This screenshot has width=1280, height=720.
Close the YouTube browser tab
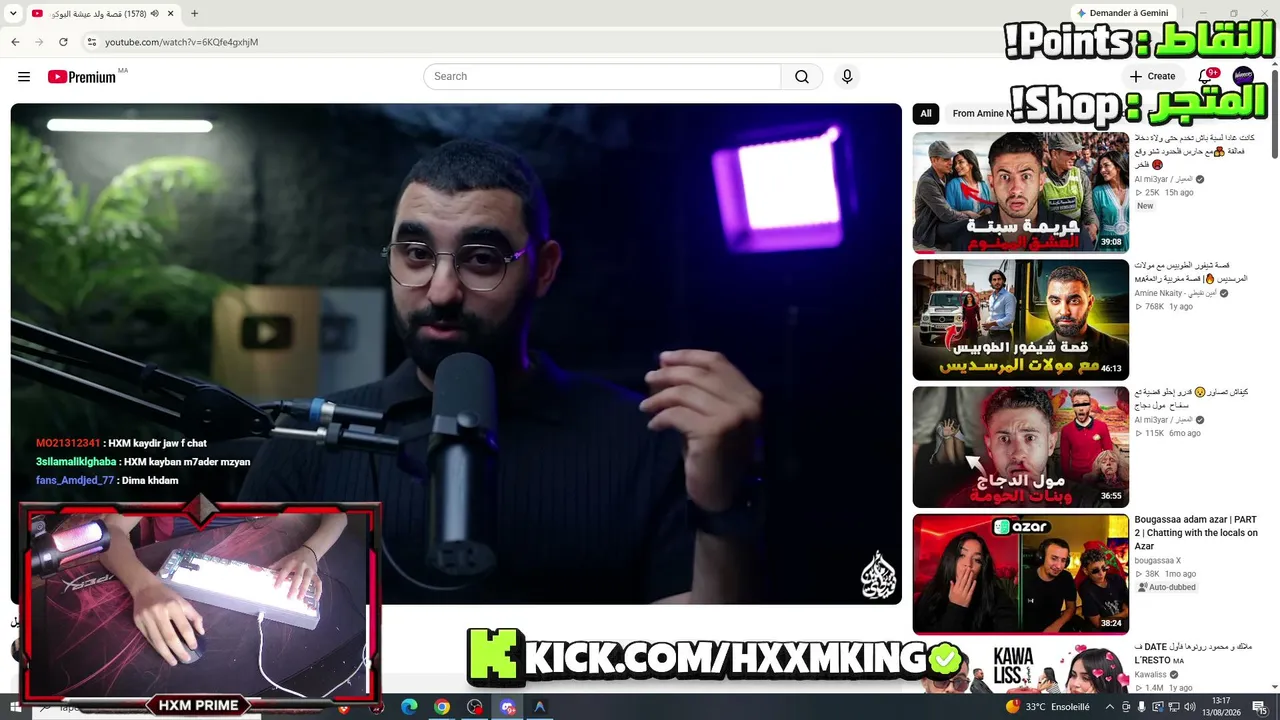(x=170, y=14)
